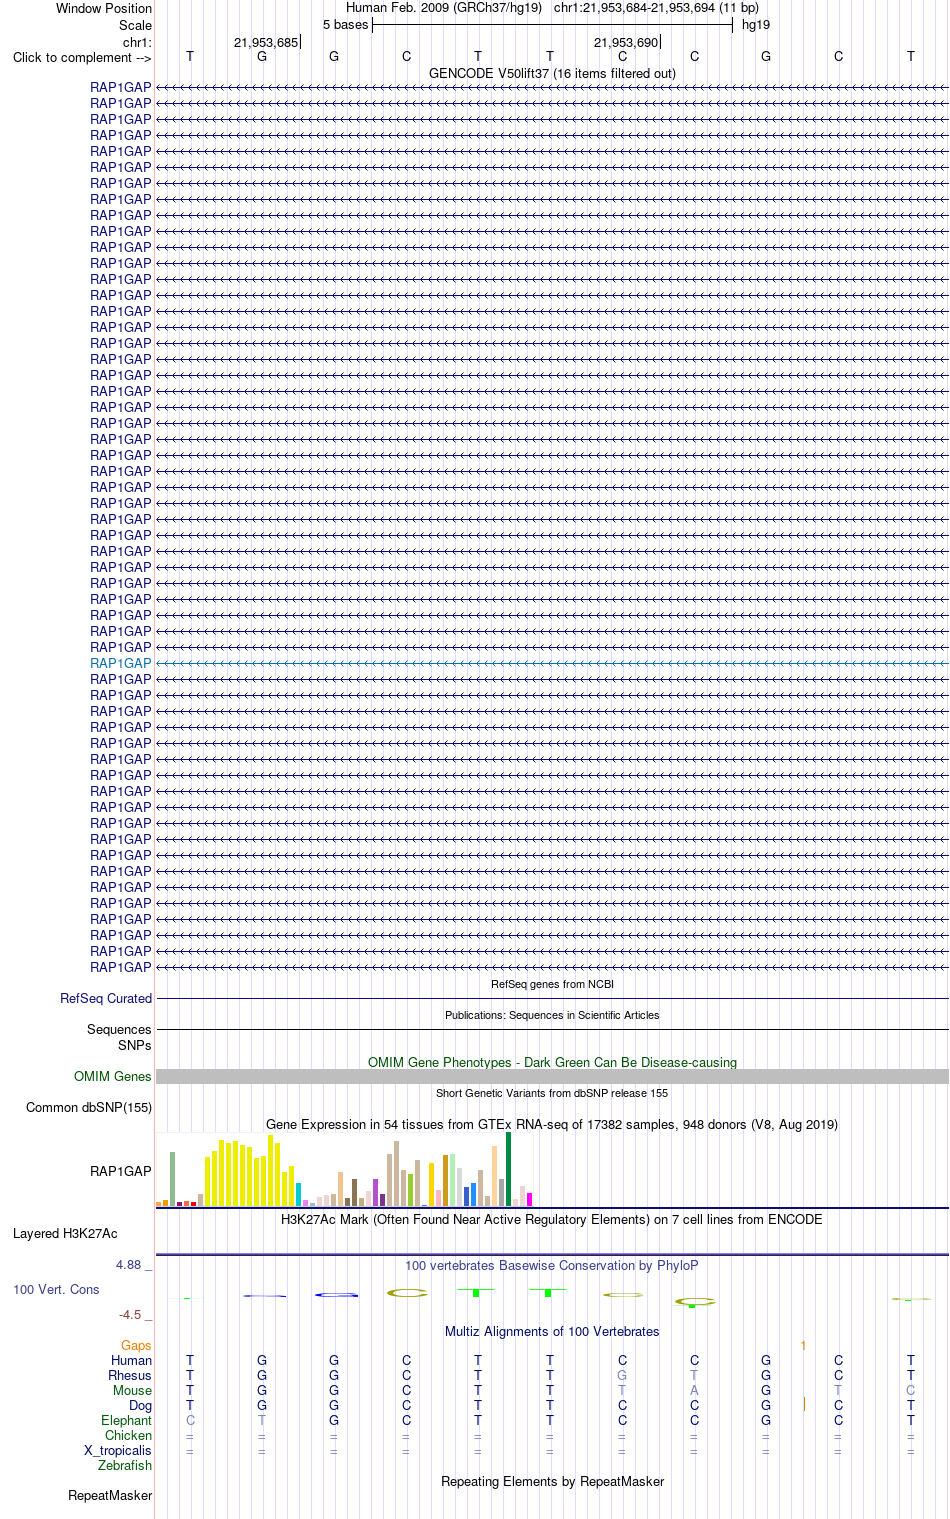Click the purple bar in the GTEx chart
Image resolution: width=950 pixels, height=1519 pixels.
coord(375,1192)
